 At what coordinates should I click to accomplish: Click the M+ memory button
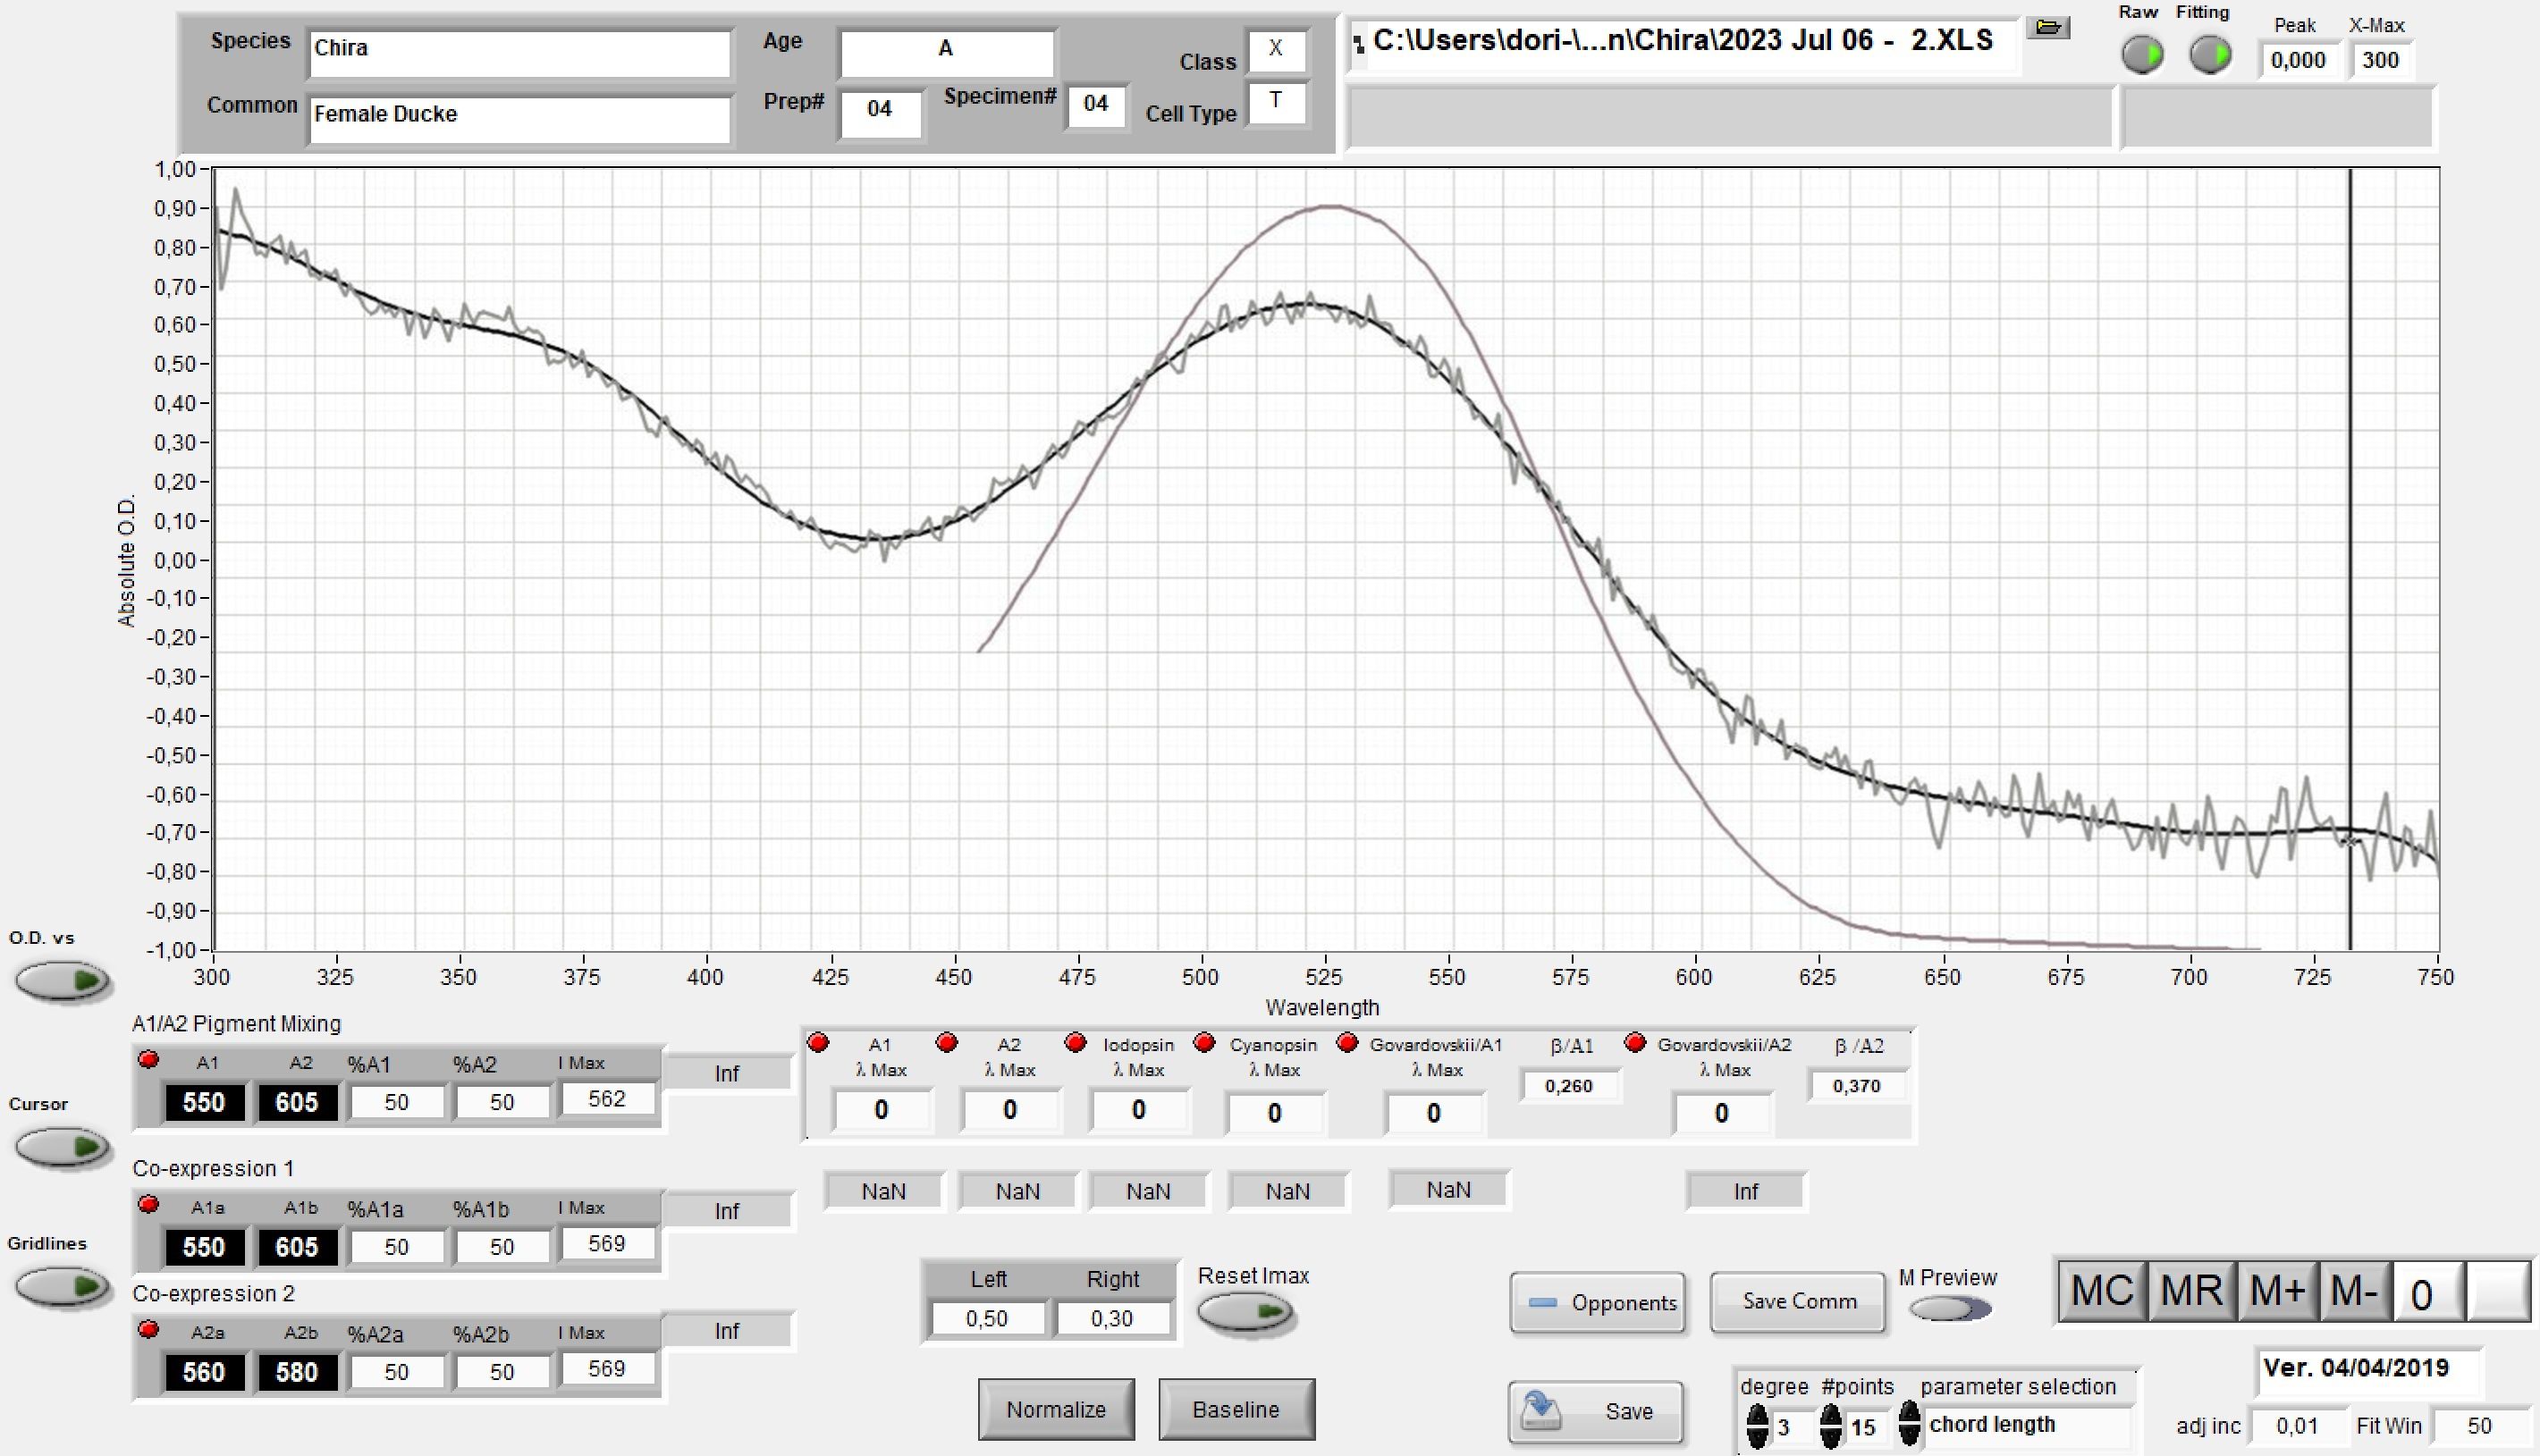point(2277,1291)
